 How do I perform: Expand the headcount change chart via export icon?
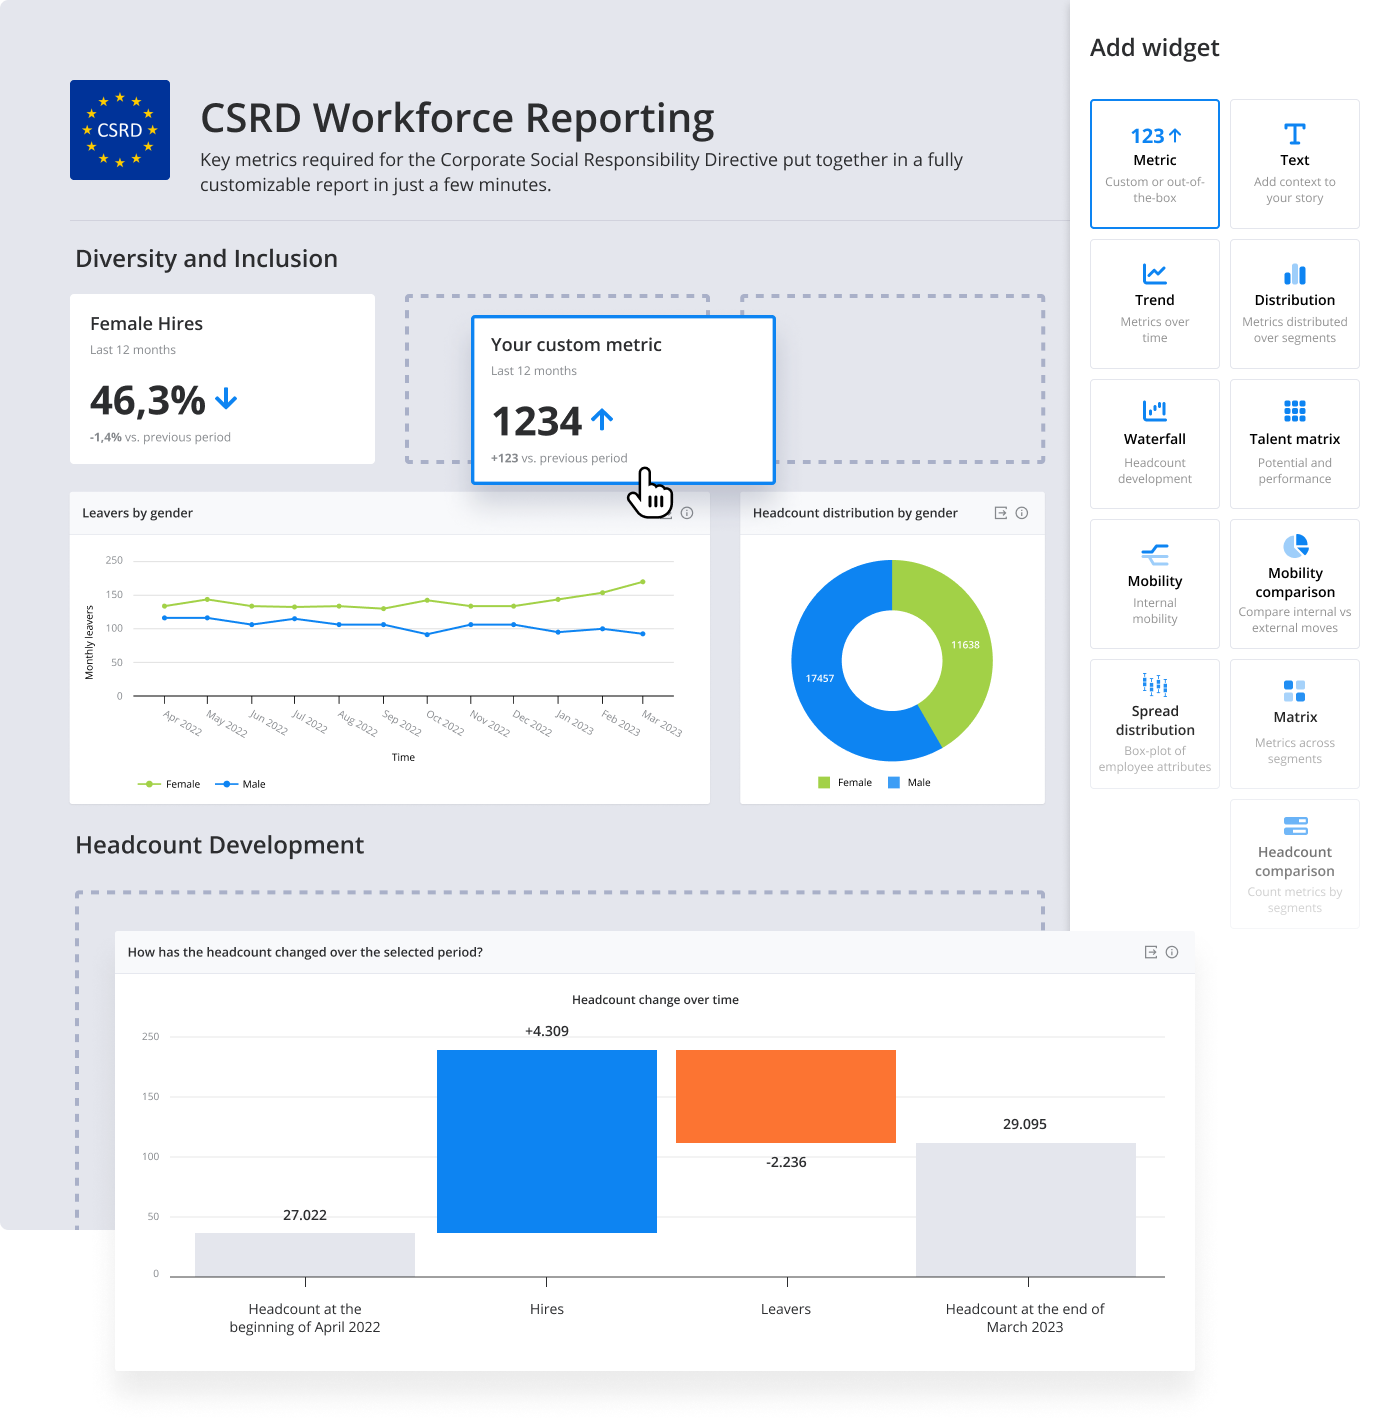(1148, 952)
